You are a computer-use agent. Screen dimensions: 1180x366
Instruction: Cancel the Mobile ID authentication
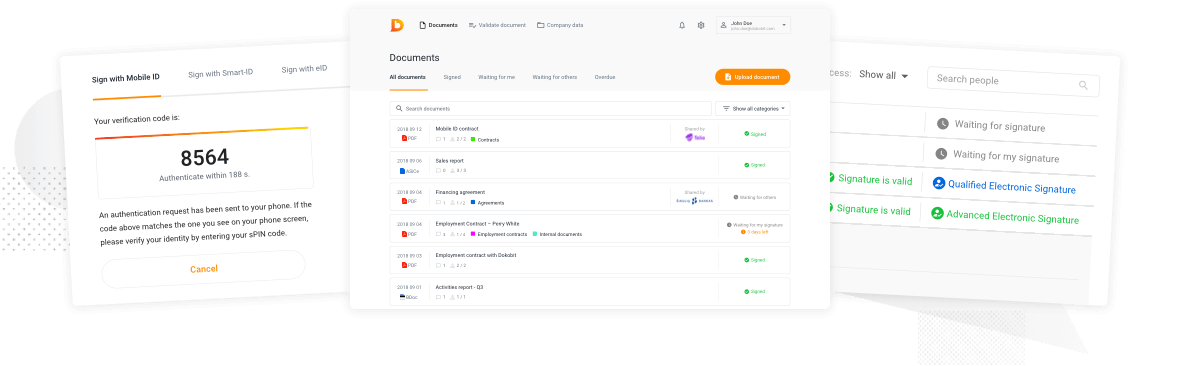click(x=204, y=269)
